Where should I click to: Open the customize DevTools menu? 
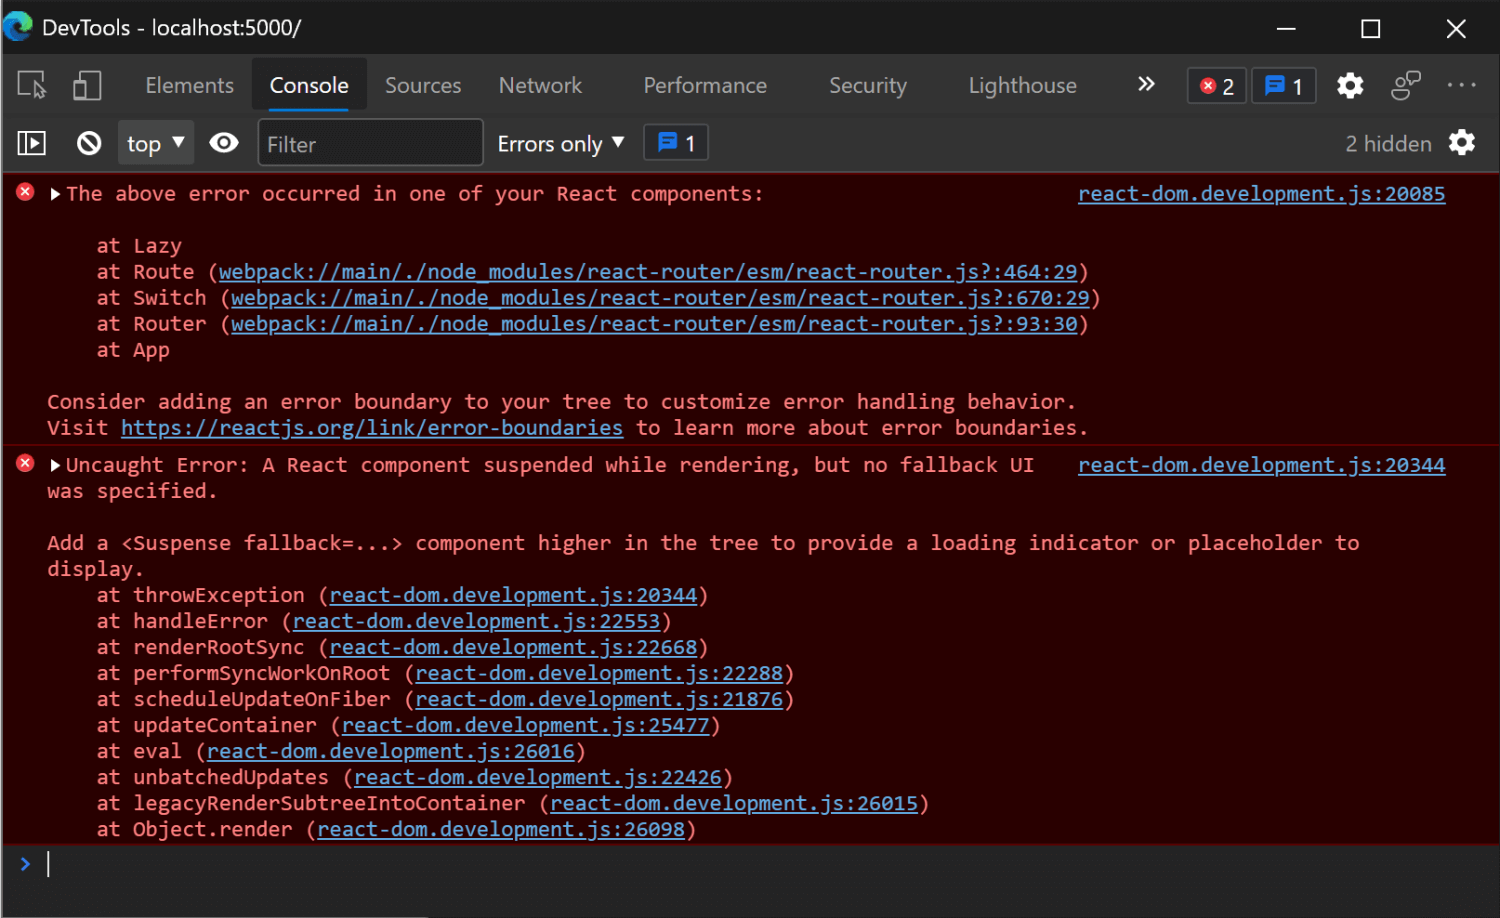(x=1463, y=86)
